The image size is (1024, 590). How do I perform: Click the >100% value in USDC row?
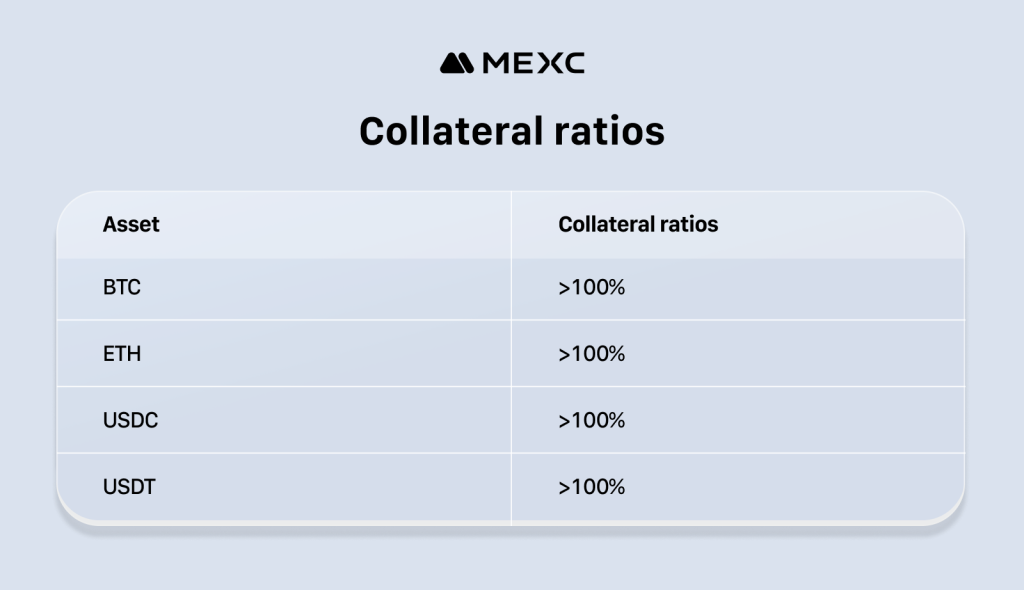[591, 420]
